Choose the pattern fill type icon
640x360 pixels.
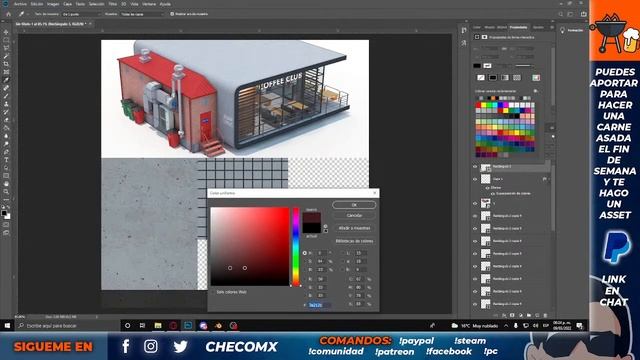517,78
